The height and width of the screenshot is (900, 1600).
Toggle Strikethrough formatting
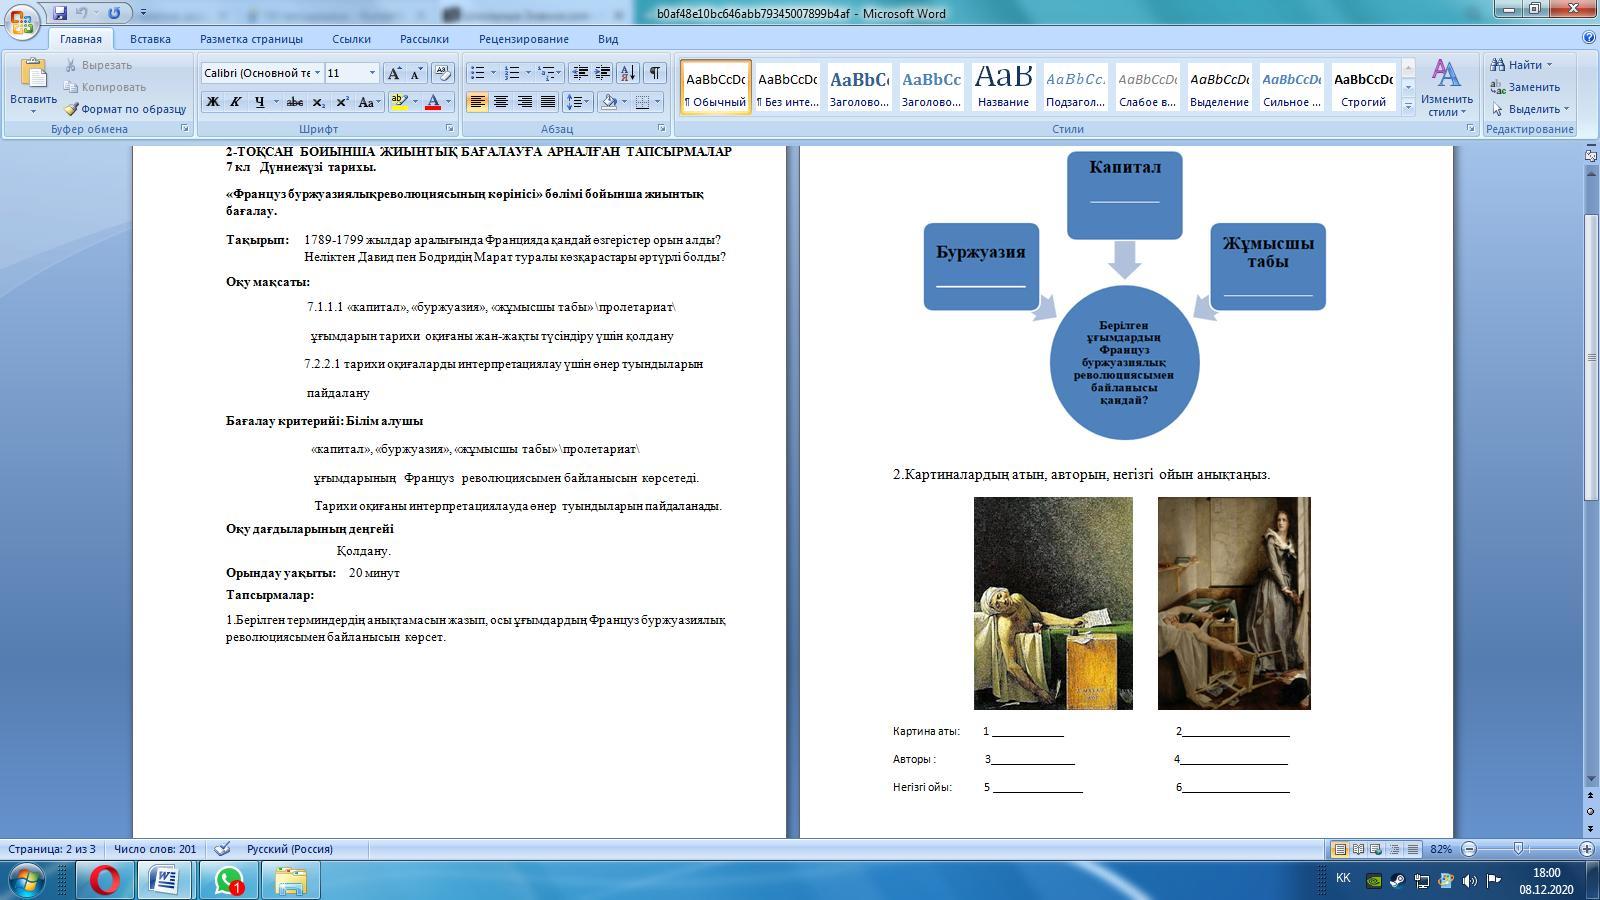click(x=294, y=102)
